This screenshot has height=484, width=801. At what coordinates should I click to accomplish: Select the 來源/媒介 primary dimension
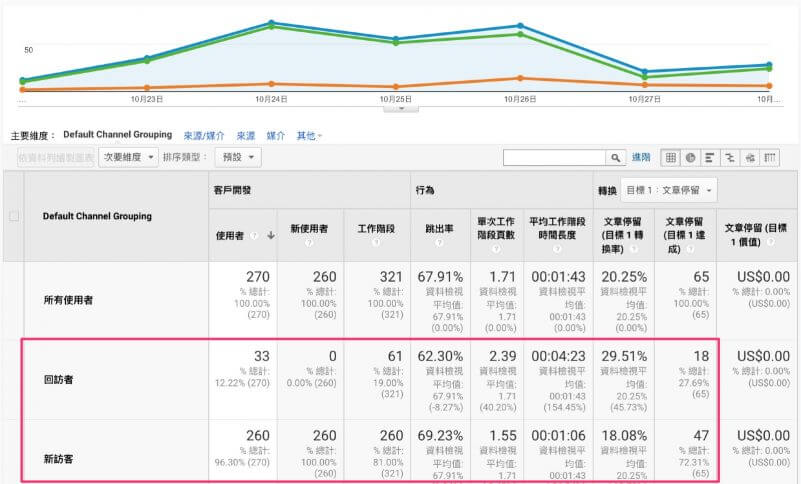[x=204, y=135]
